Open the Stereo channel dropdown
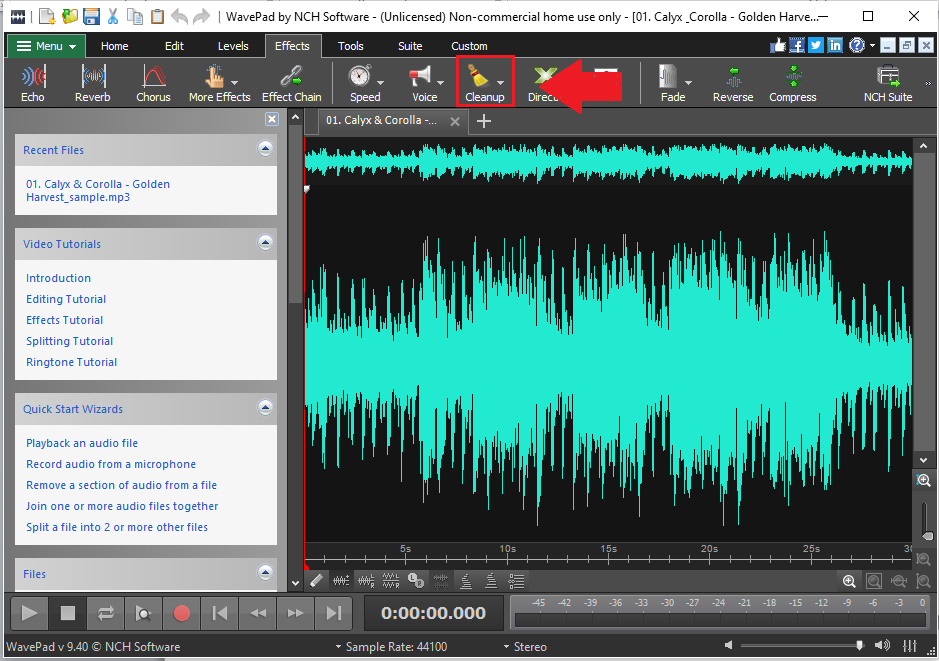This screenshot has width=939, height=661. point(525,647)
